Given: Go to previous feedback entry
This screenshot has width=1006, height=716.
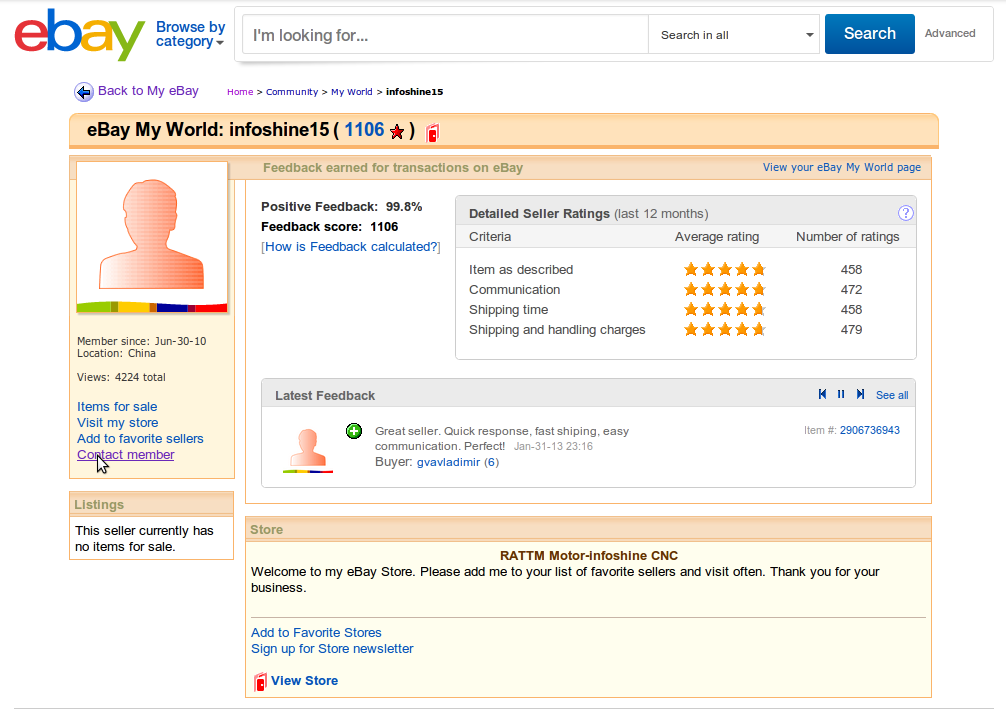Looking at the screenshot, I should pos(822,394).
